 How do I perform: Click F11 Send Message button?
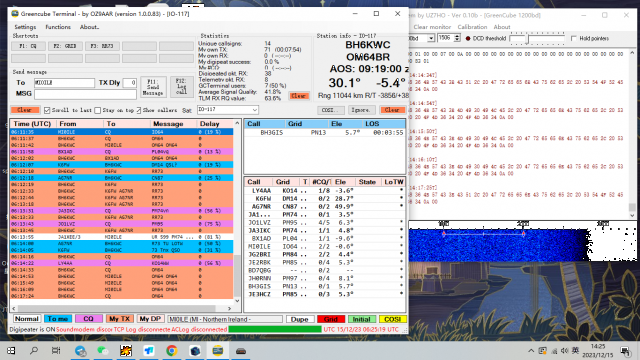coord(153,87)
